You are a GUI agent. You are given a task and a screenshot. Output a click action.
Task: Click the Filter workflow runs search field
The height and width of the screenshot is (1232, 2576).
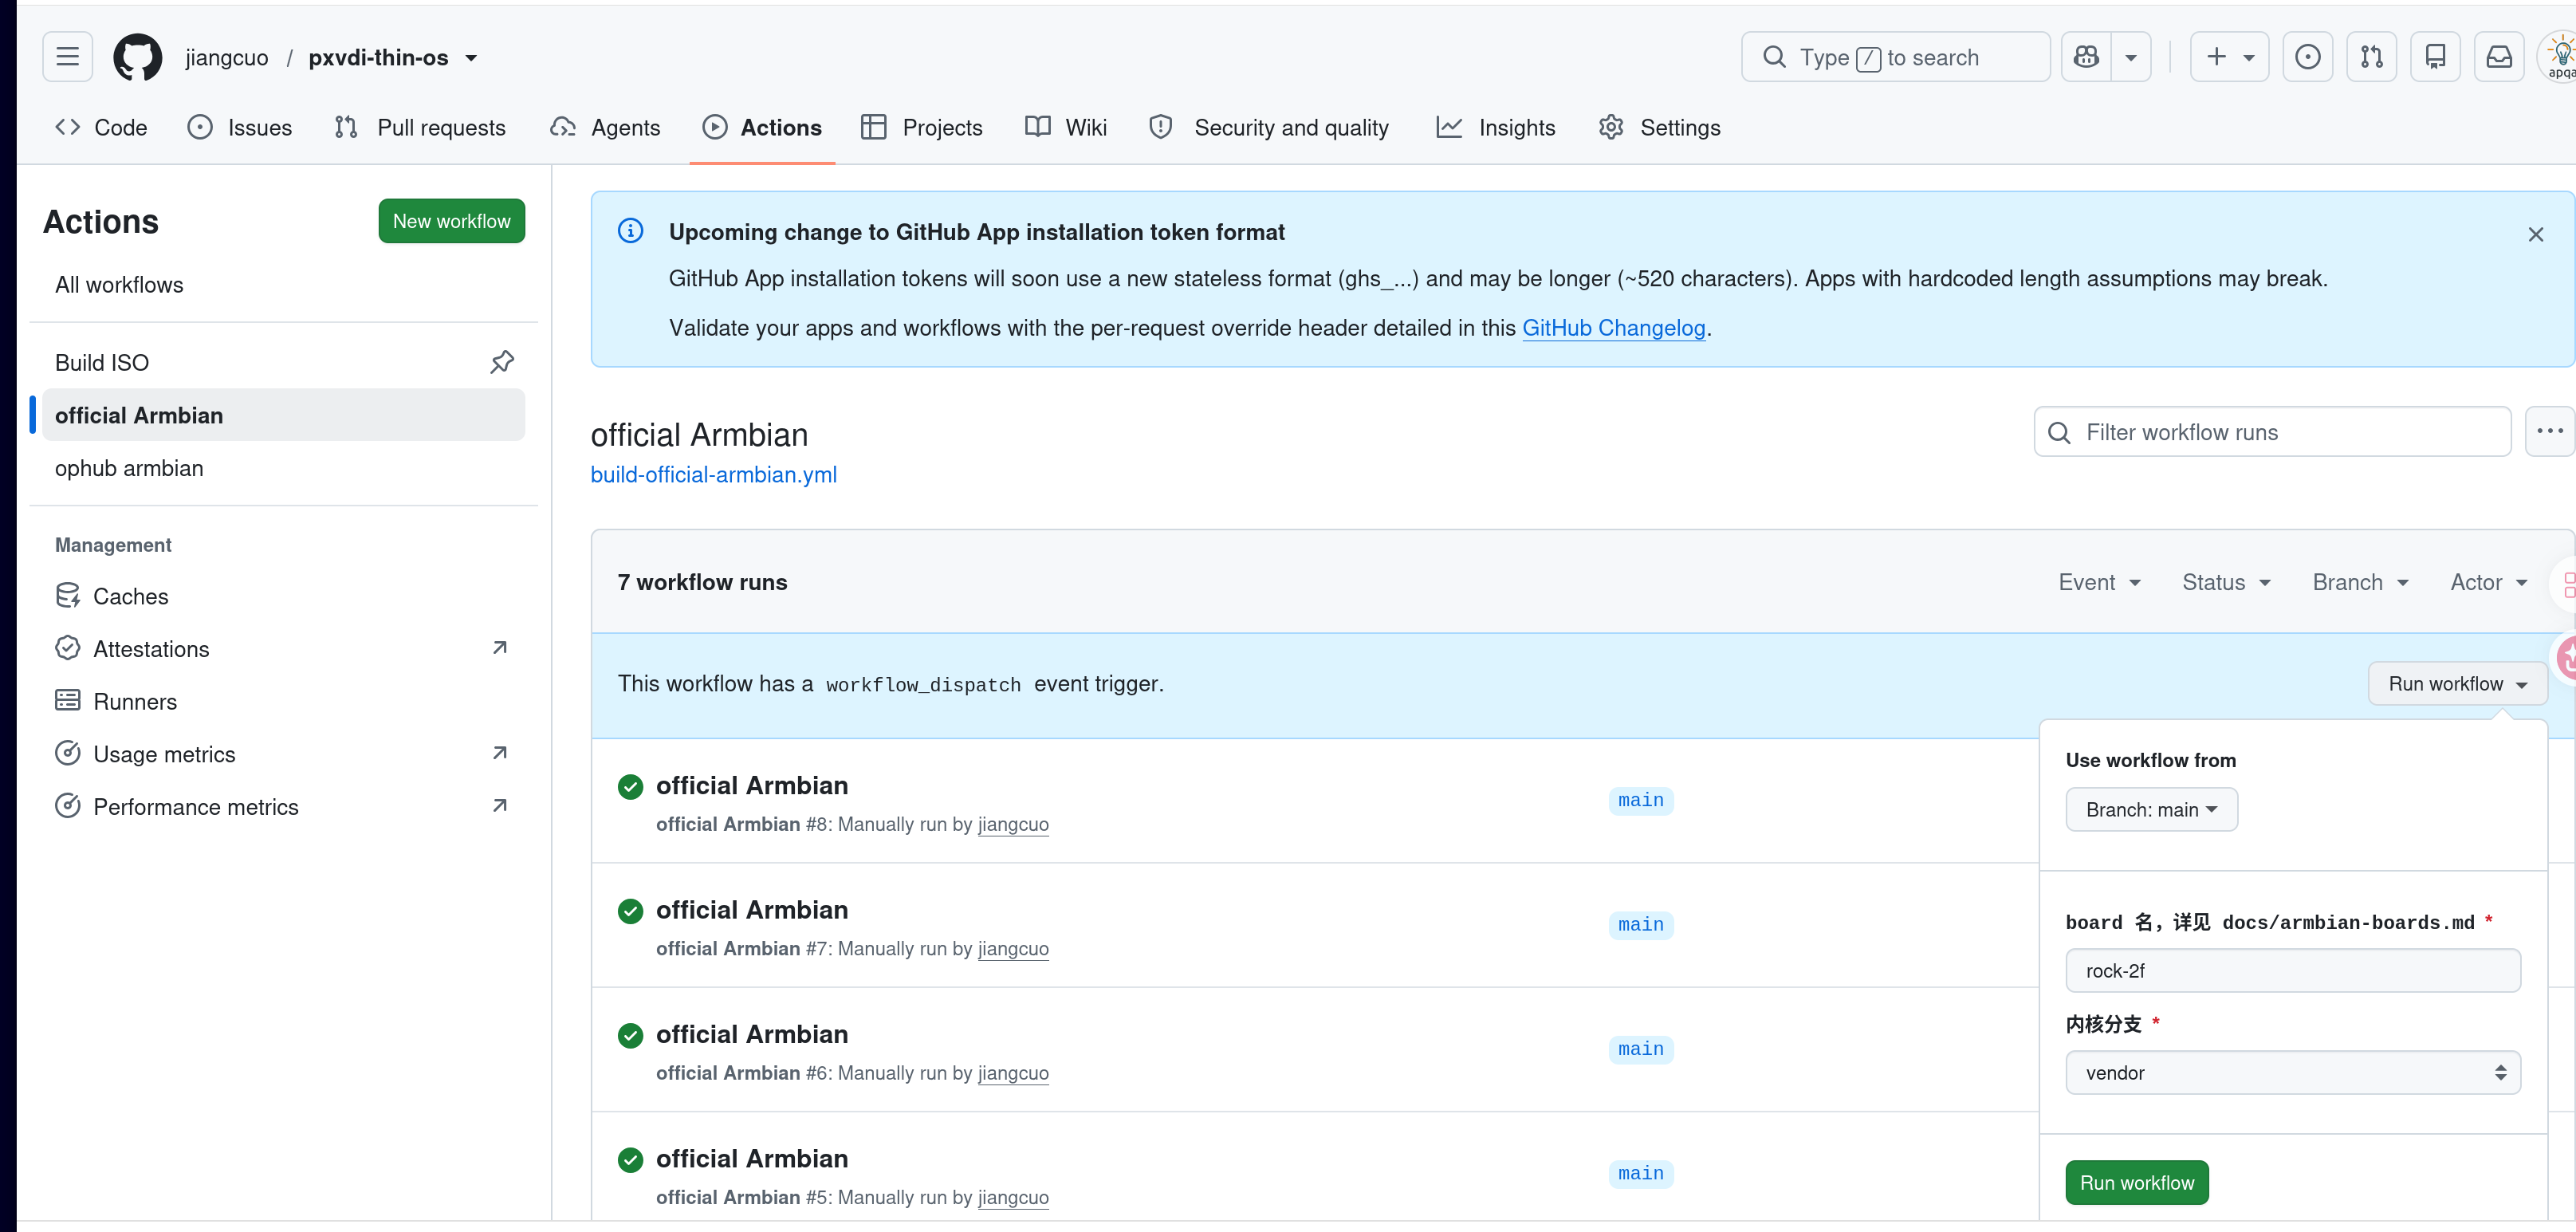pyautogui.click(x=2272, y=431)
